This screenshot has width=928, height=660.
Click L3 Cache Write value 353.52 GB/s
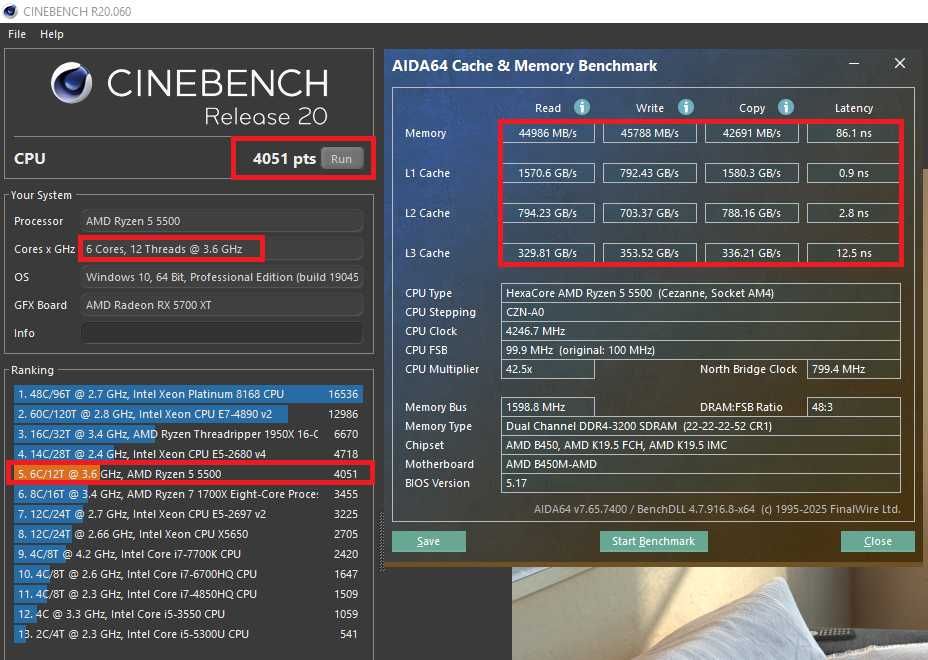pyautogui.click(x=649, y=253)
